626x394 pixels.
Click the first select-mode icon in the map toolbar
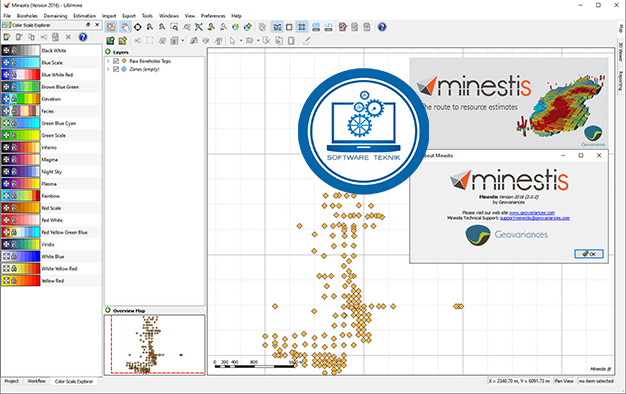[x=111, y=27]
